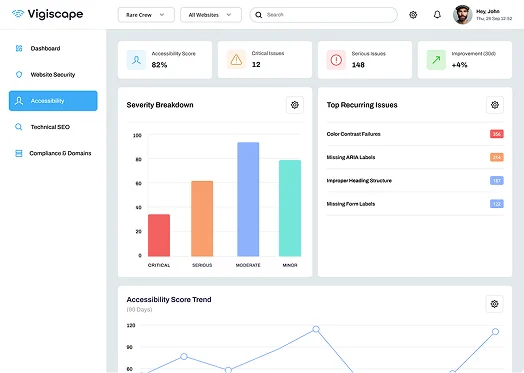The image size is (524, 373).
Task: Click the Serious Issues value 148
Action: (x=358, y=65)
